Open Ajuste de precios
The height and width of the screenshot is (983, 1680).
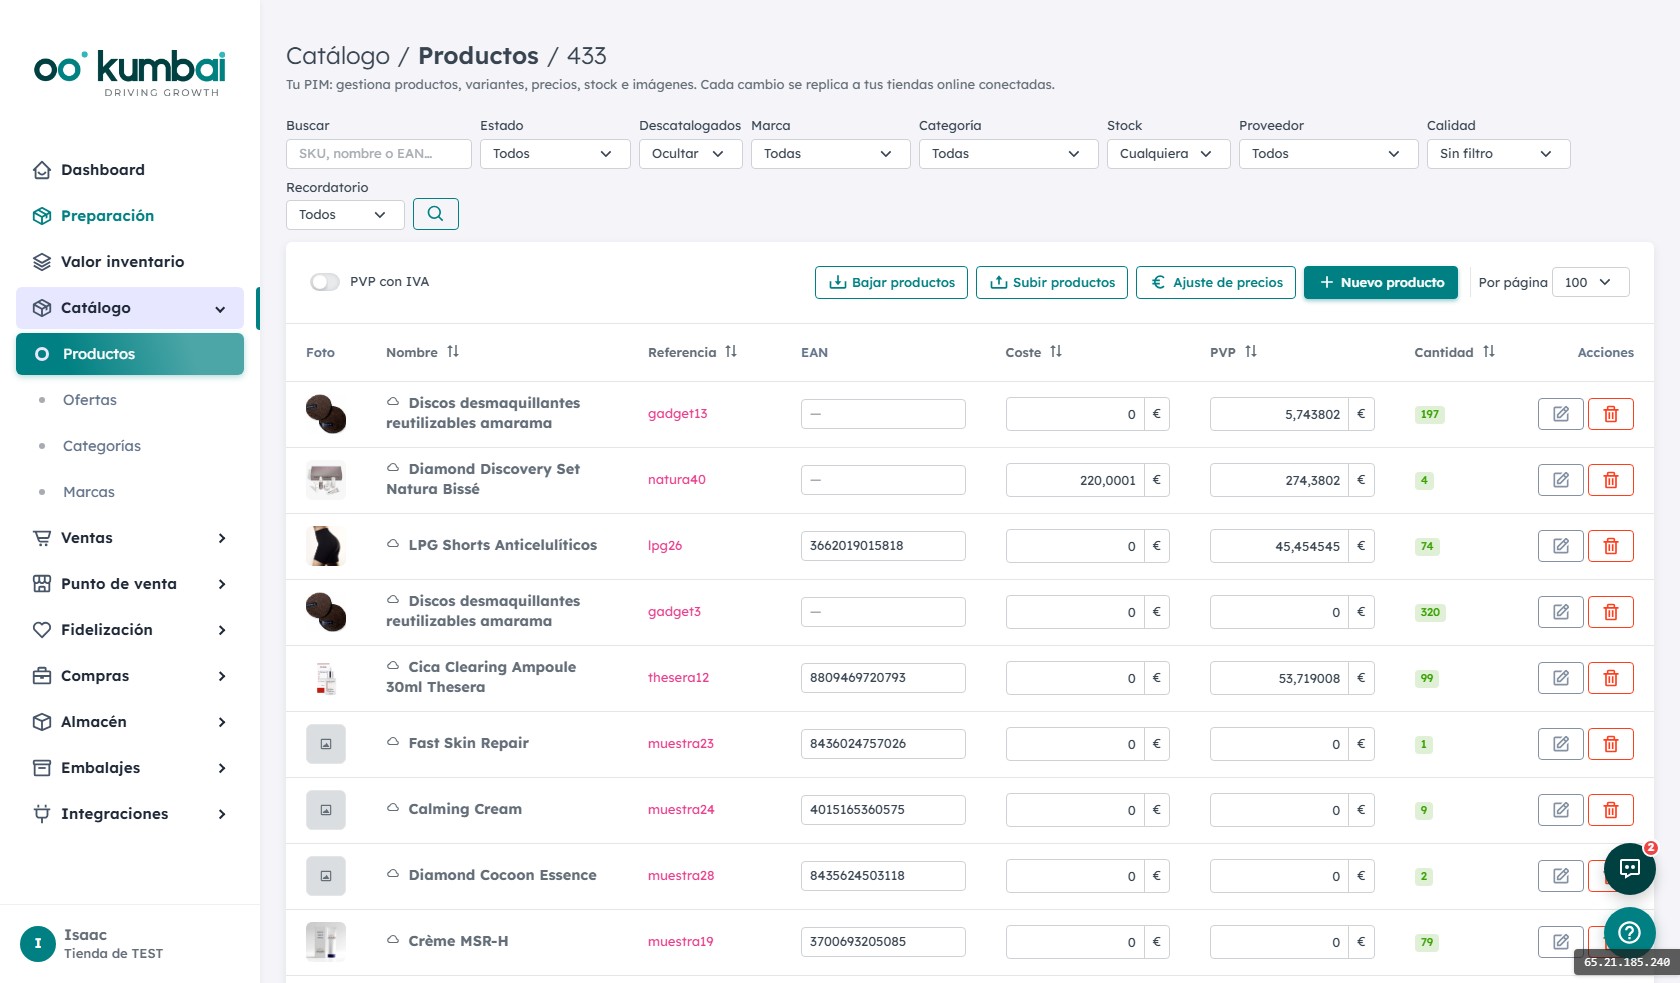(x=1216, y=282)
